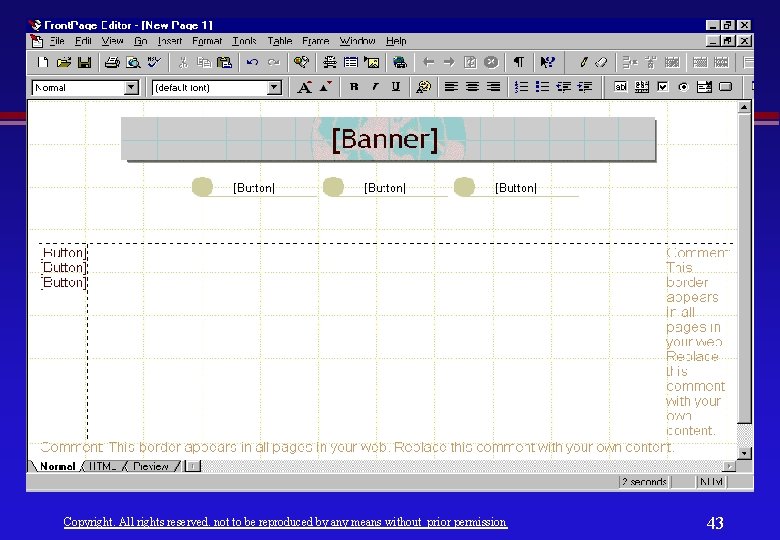Insert check box form field
This screenshot has height=540, width=780.
[663, 87]
